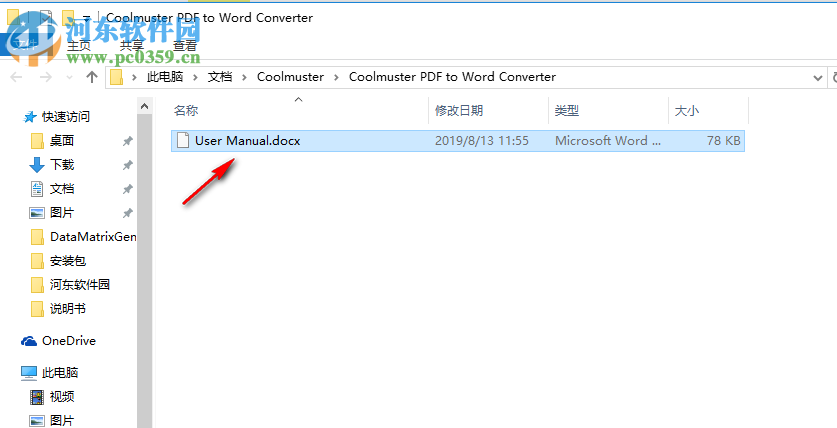
Task: Navigate back with the back arrow
Action: 17,77
